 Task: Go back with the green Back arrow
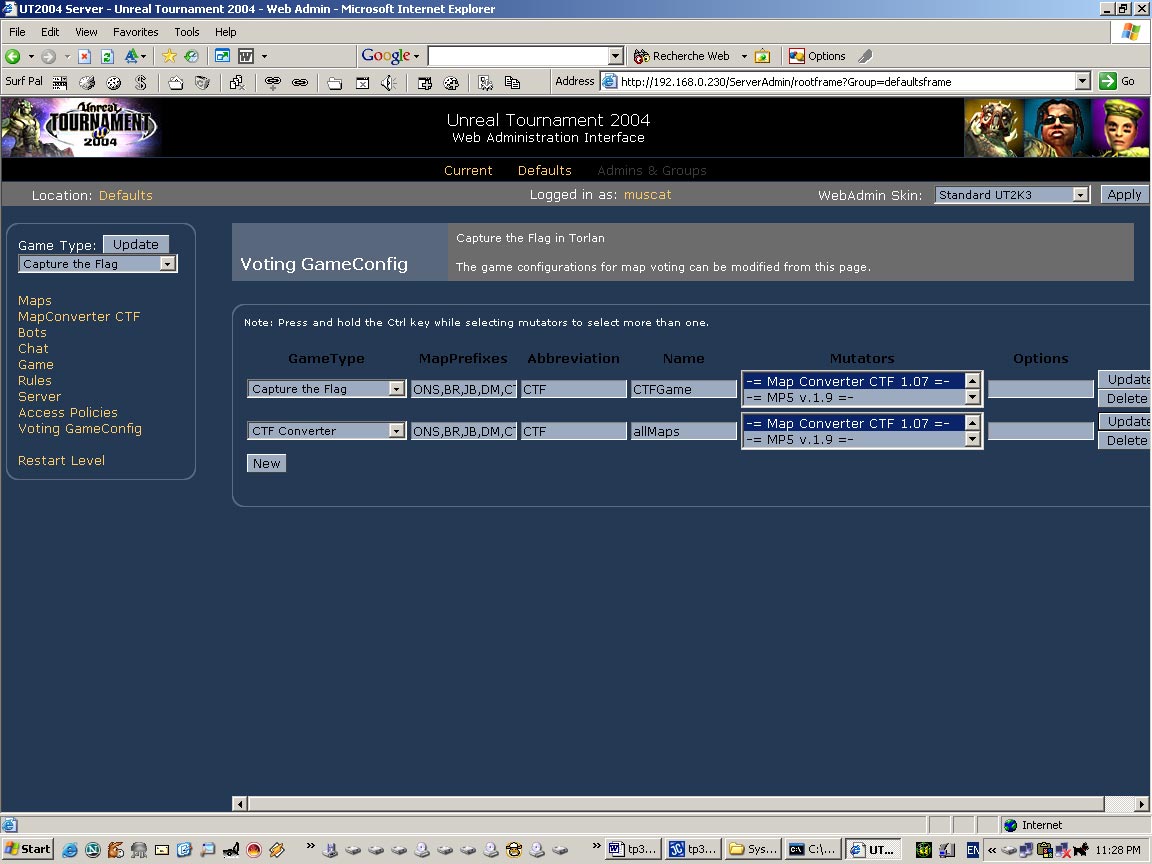tap(12, 56)
